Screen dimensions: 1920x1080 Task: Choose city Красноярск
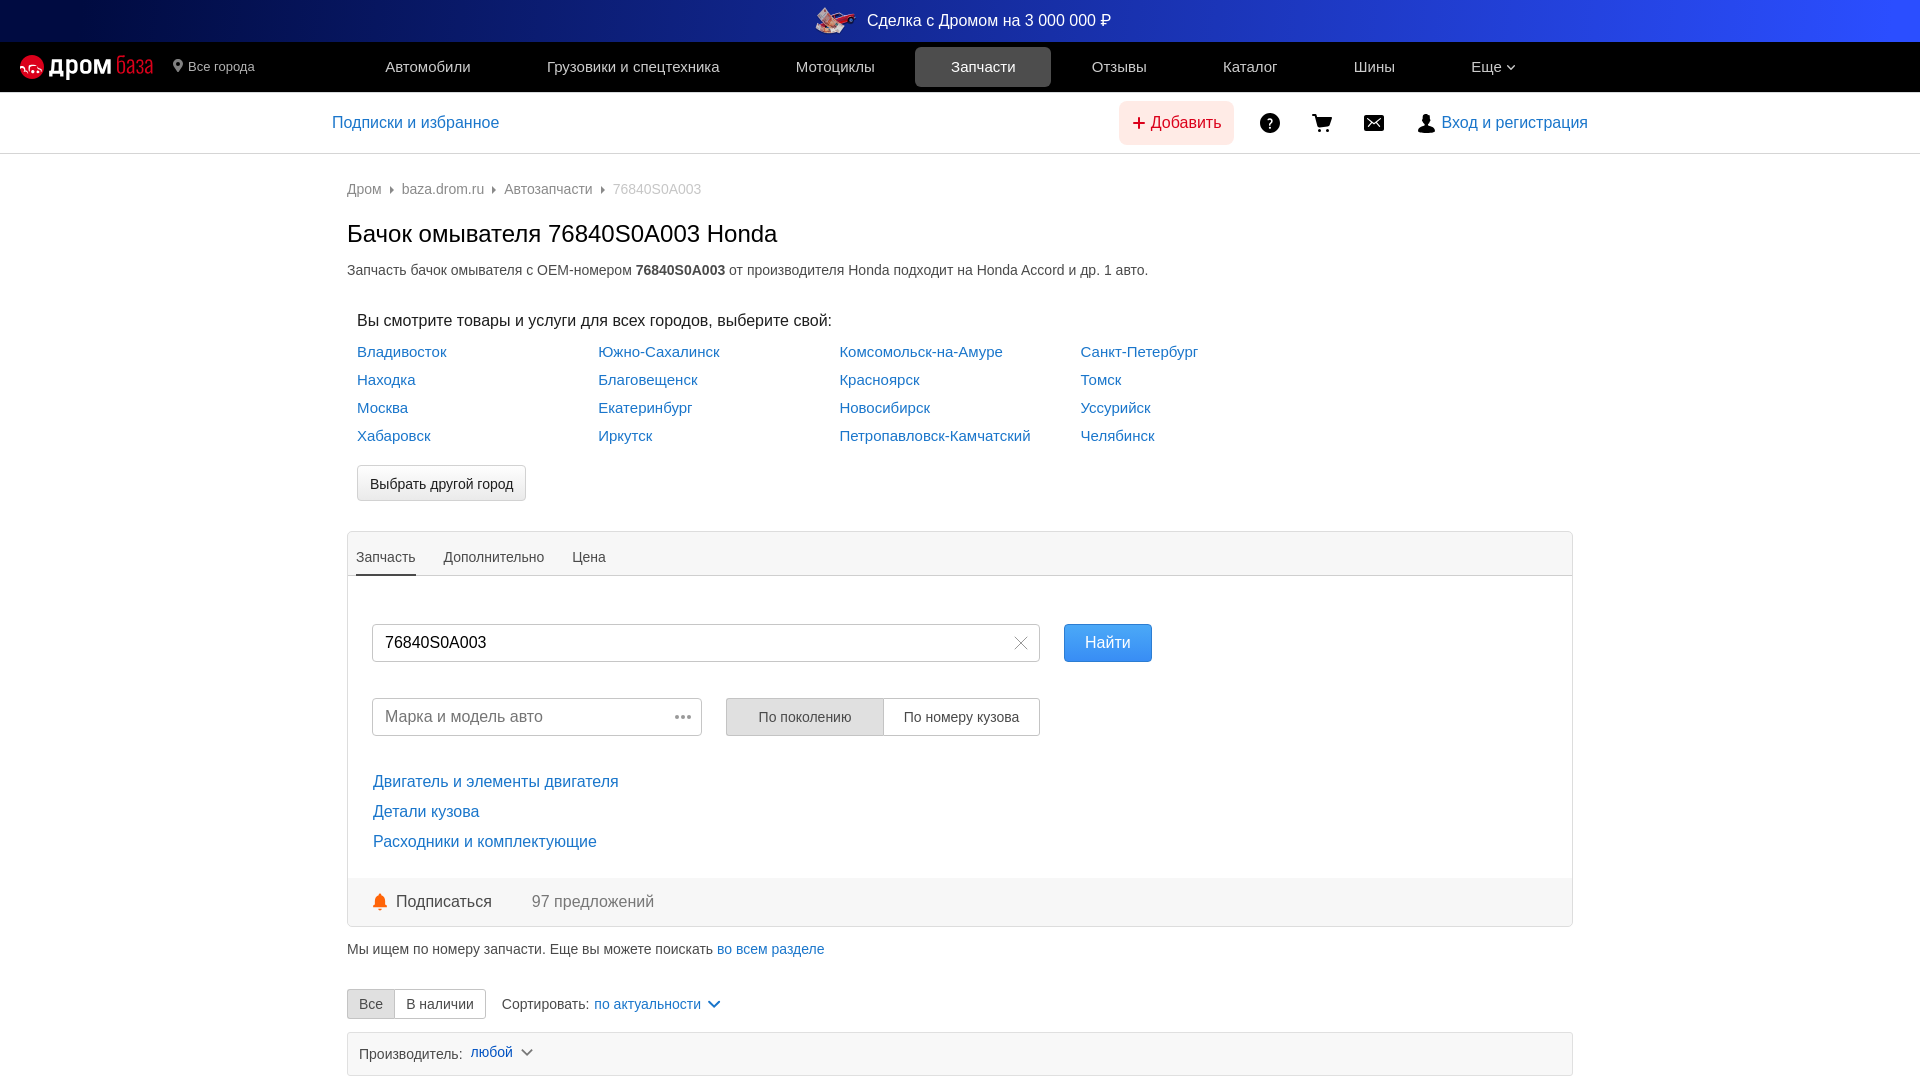879,380
